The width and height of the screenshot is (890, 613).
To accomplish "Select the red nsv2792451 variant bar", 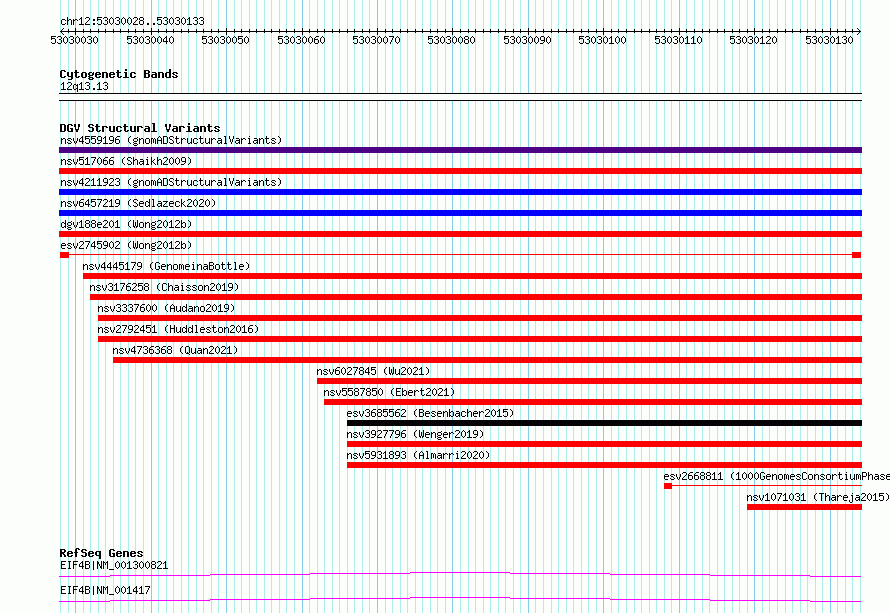I will click(480, 339).
